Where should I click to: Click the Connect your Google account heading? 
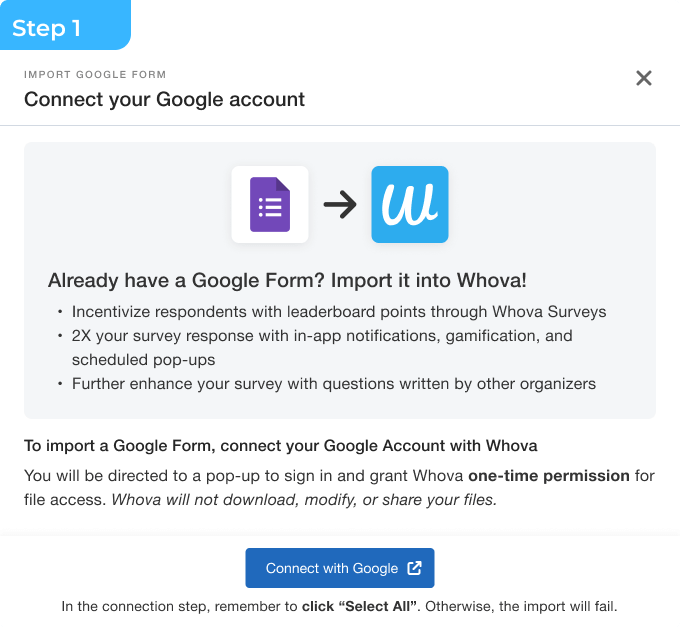click(164, 99)
